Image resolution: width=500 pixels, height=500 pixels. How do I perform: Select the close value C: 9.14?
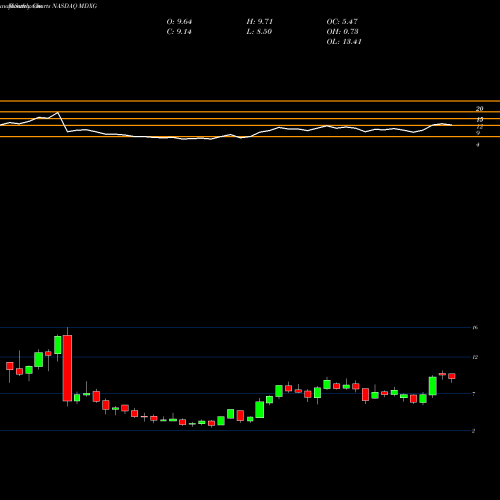coord(179,32)
